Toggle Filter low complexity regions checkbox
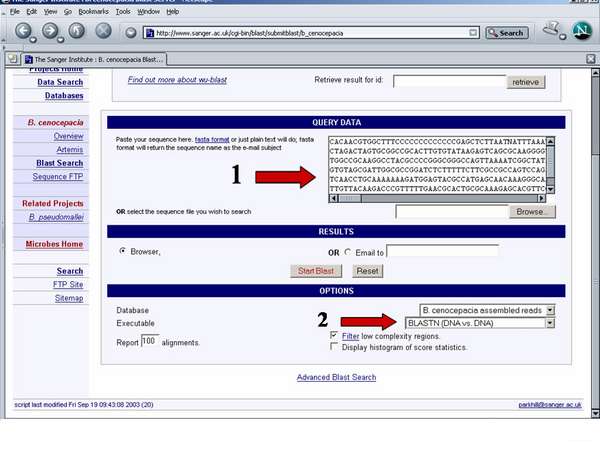The image size is (600, 450). click(x=333, y=337)
